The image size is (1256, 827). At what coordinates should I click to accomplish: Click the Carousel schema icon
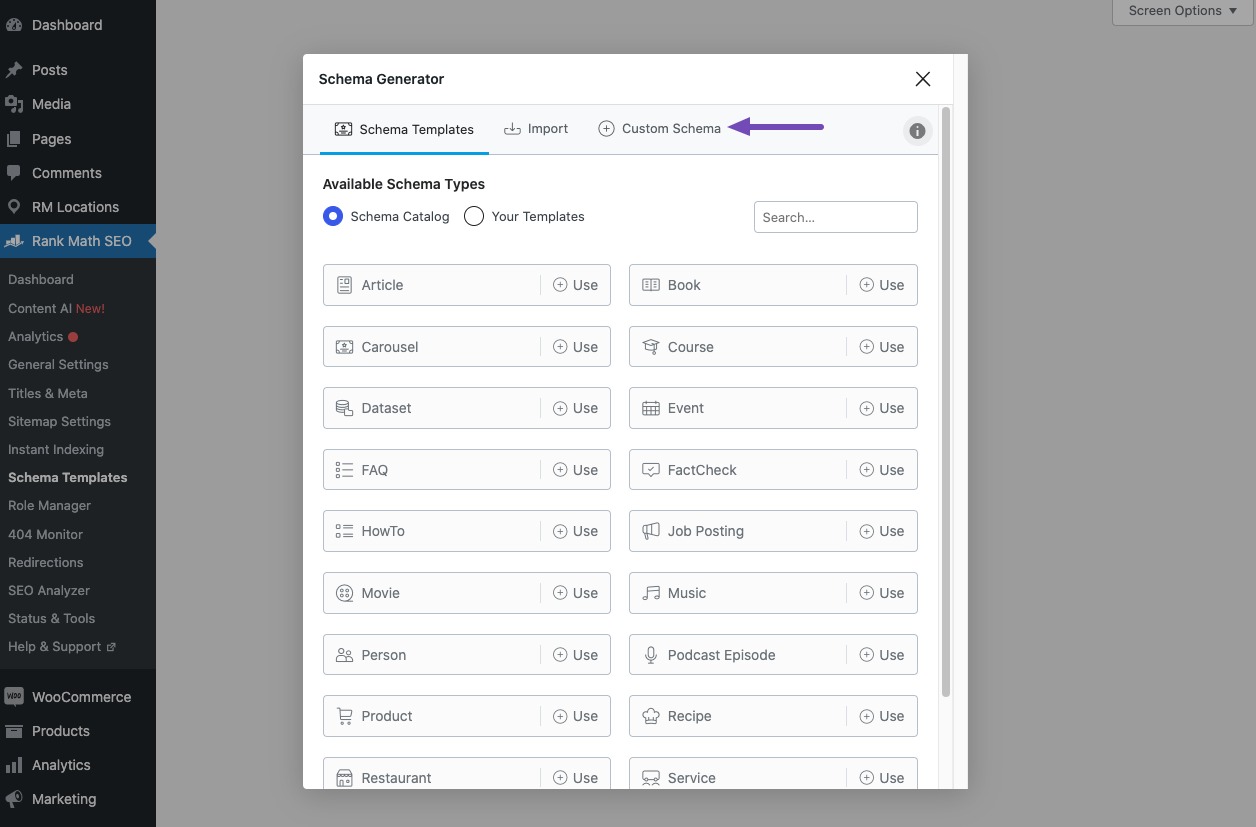tap(344, 347)
